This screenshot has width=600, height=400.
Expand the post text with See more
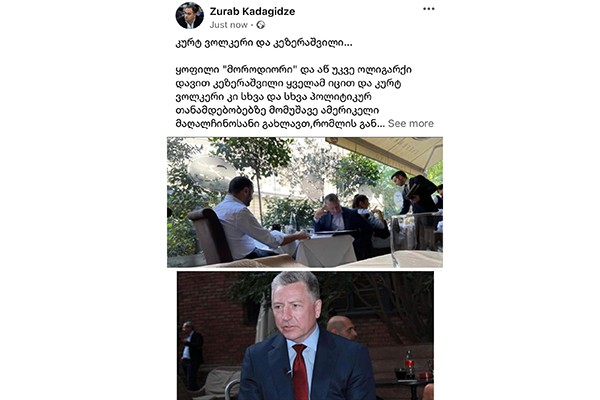[411, 123]
